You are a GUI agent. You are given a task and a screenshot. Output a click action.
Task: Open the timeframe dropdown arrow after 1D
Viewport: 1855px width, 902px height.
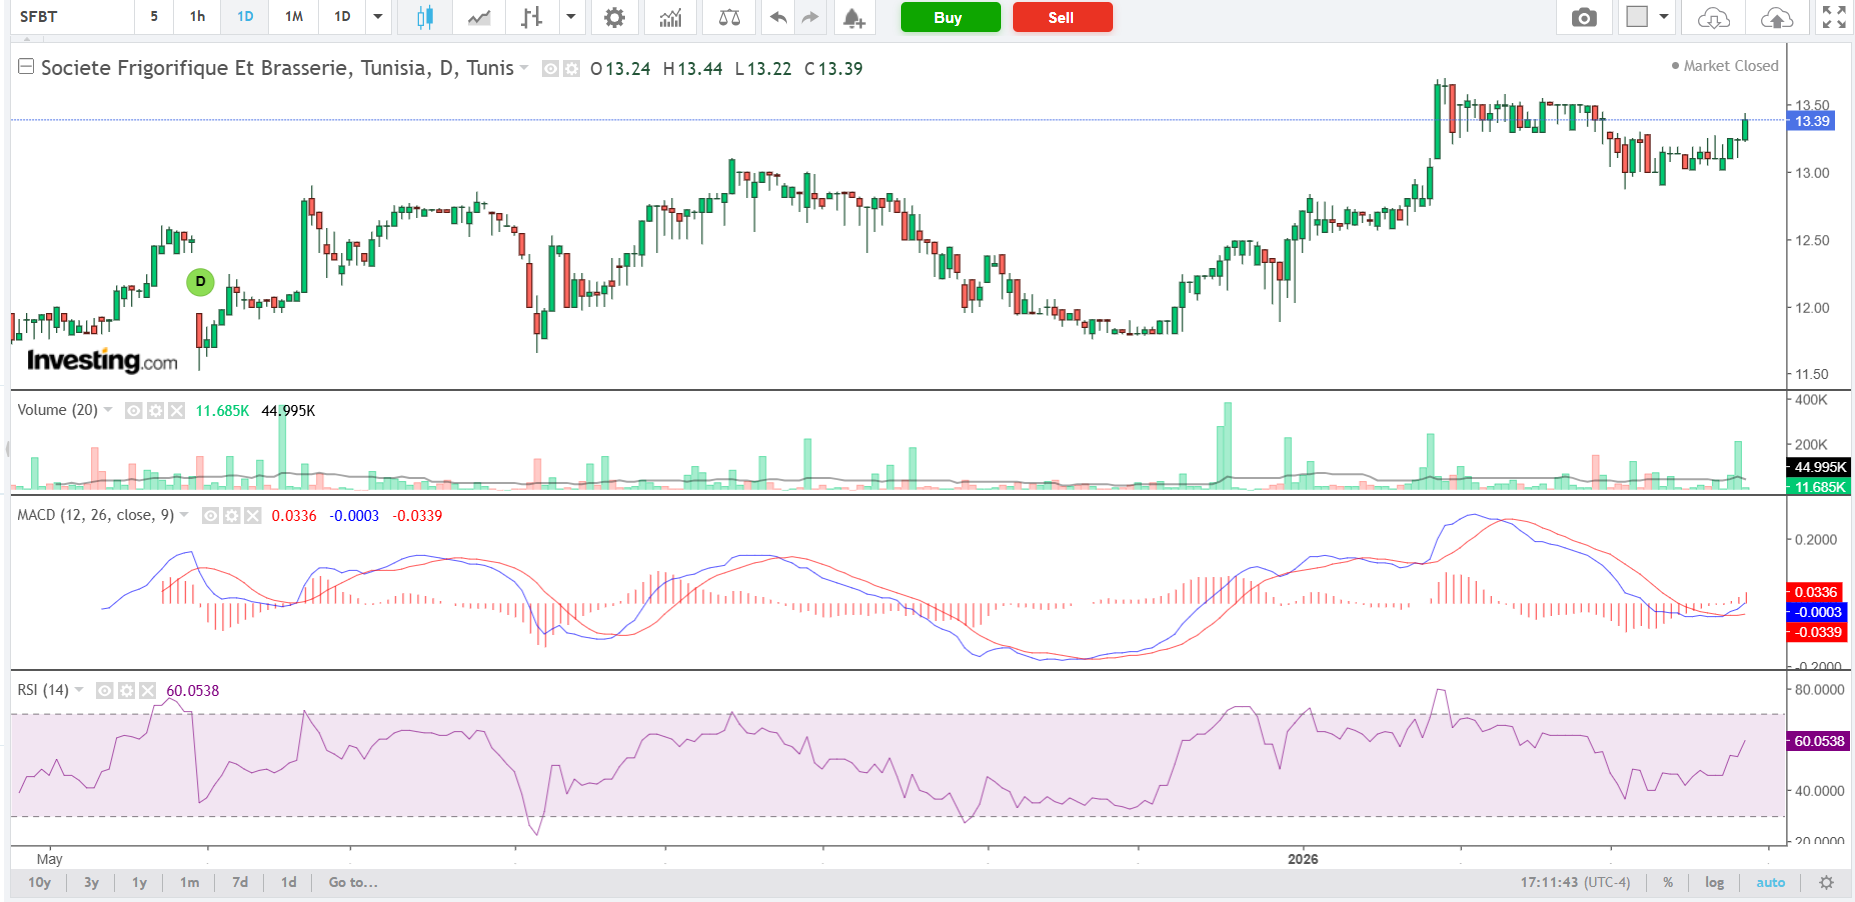point(378,17)
